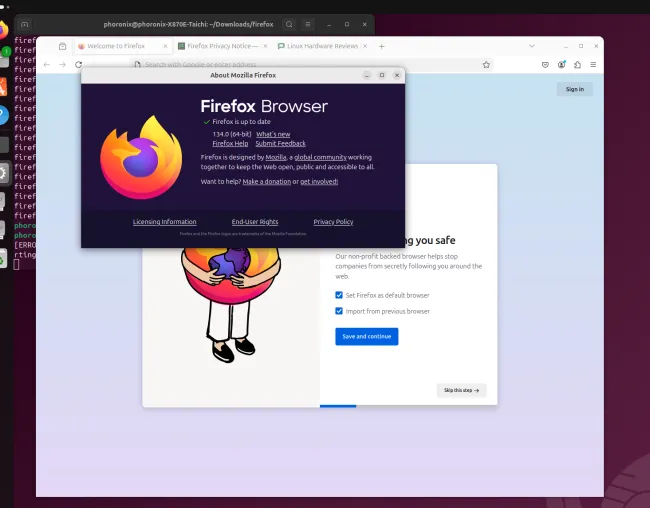Open the Firefox Help link
Screen dimensions: 650x508
click(230, 143)
